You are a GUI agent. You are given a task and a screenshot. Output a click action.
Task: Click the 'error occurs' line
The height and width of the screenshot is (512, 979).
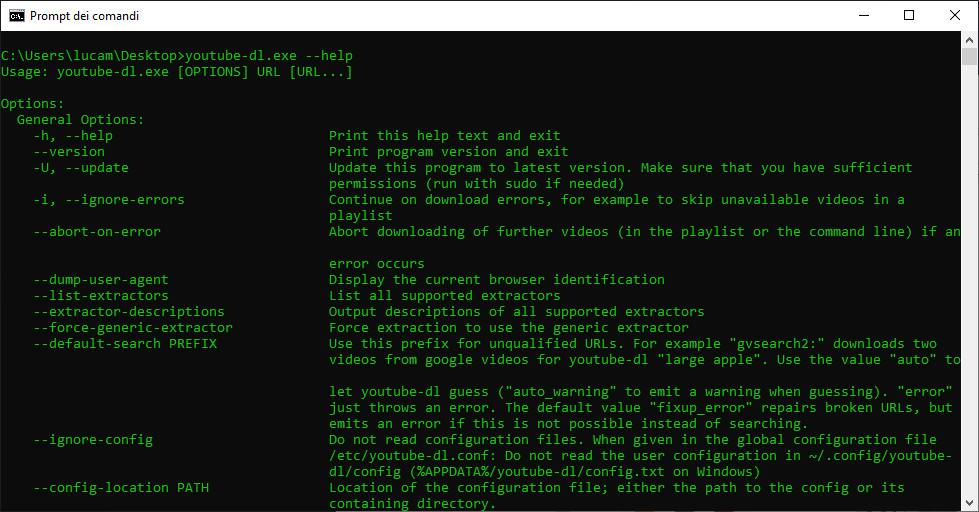376,263
